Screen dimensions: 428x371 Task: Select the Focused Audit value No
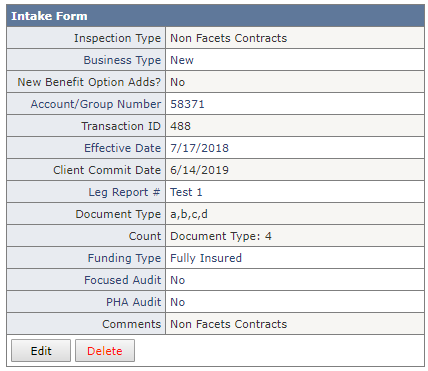pos(178,280)
